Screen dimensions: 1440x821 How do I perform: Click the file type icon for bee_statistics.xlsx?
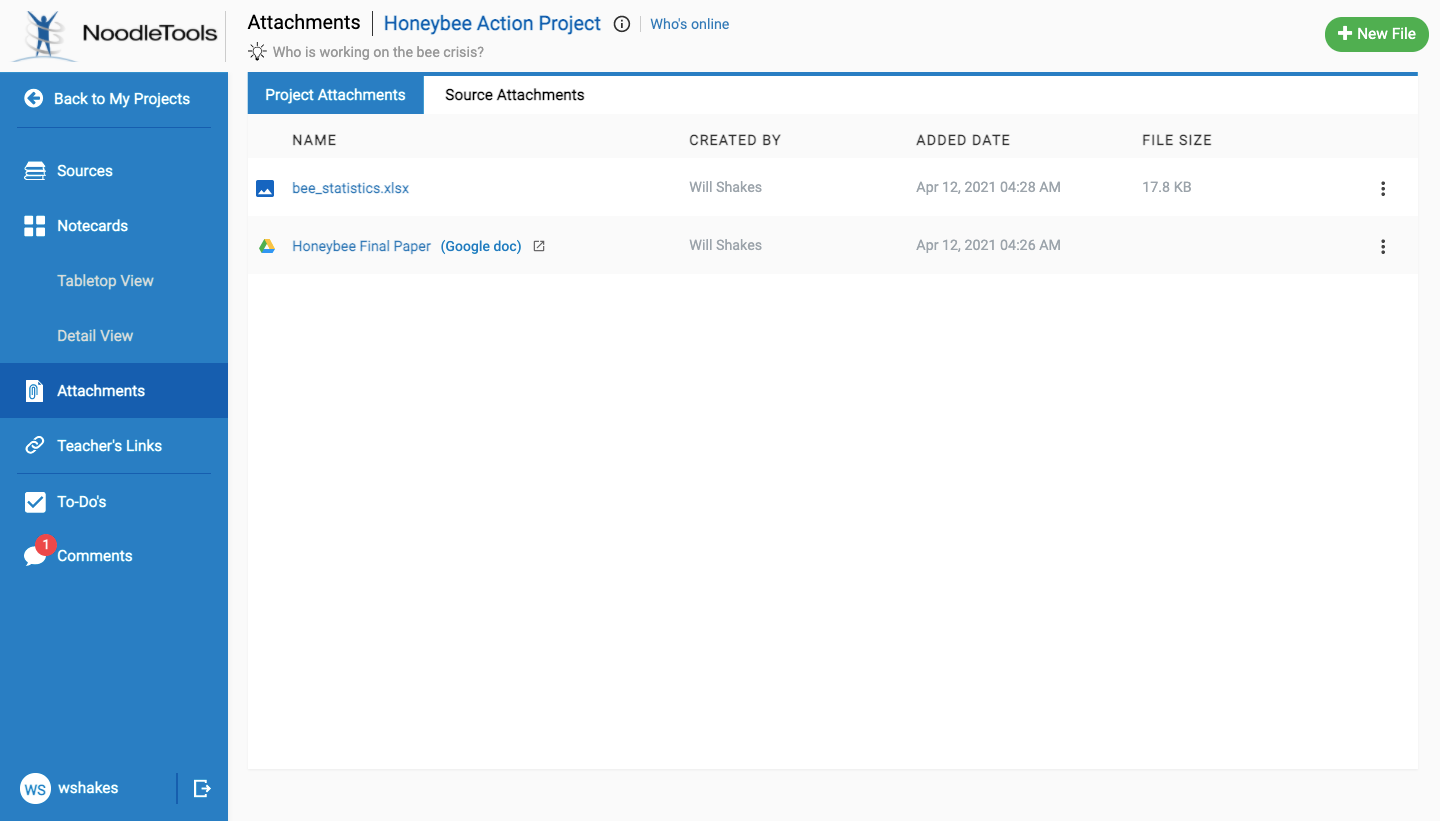coord(265,188)
